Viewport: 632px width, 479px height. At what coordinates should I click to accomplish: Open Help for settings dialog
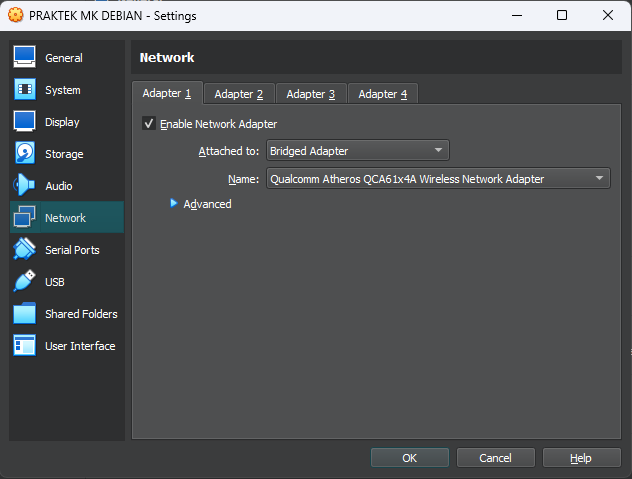click(581, 458)
